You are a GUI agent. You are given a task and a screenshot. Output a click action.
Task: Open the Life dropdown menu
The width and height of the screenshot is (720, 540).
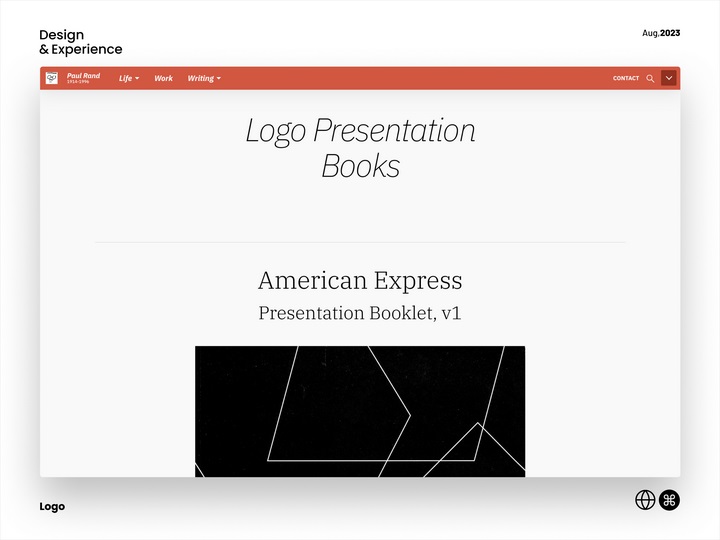point(128,78)
